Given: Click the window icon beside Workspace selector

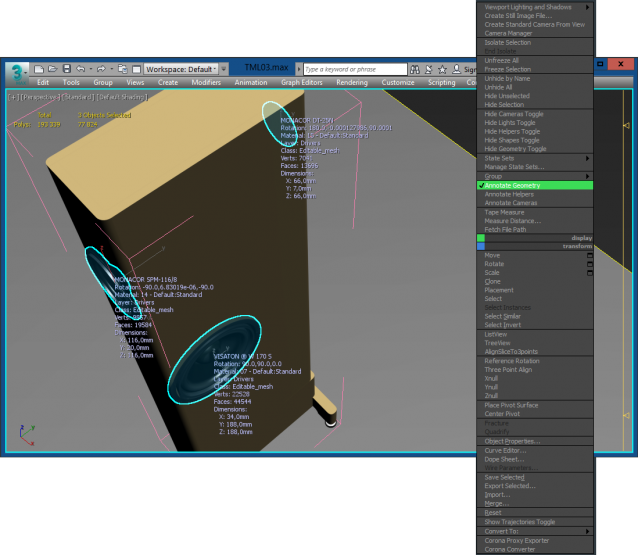Looking at the screenshot, I should click(137, 69).
